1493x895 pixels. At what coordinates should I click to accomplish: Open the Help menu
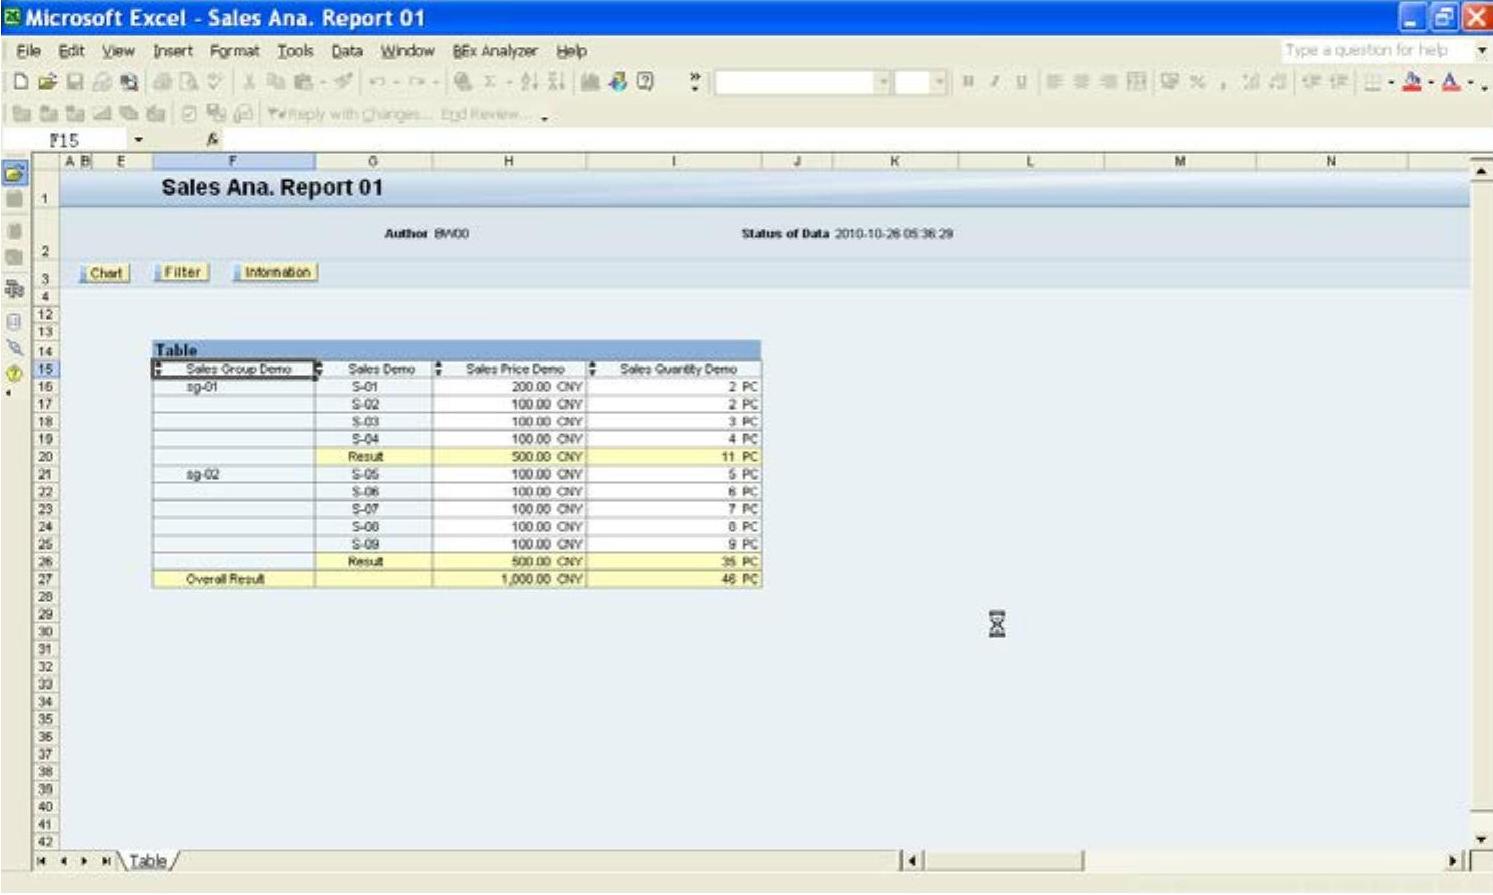[x=571, y=50]
